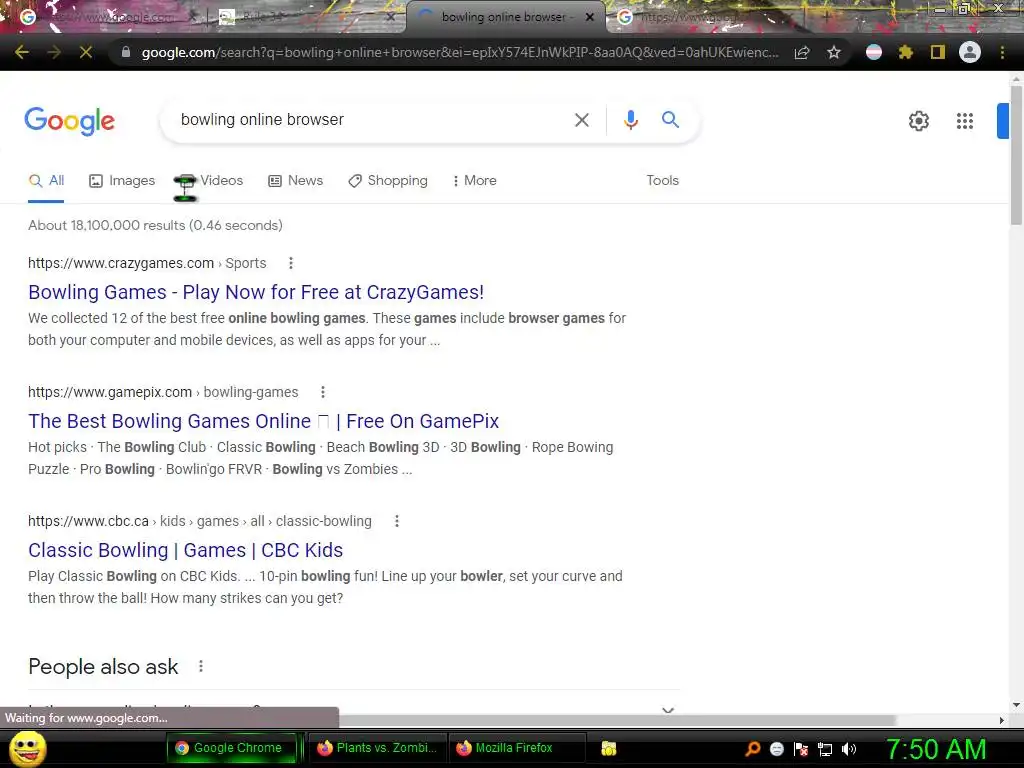
Task: Switch to Images results
Action: point(122,181)
